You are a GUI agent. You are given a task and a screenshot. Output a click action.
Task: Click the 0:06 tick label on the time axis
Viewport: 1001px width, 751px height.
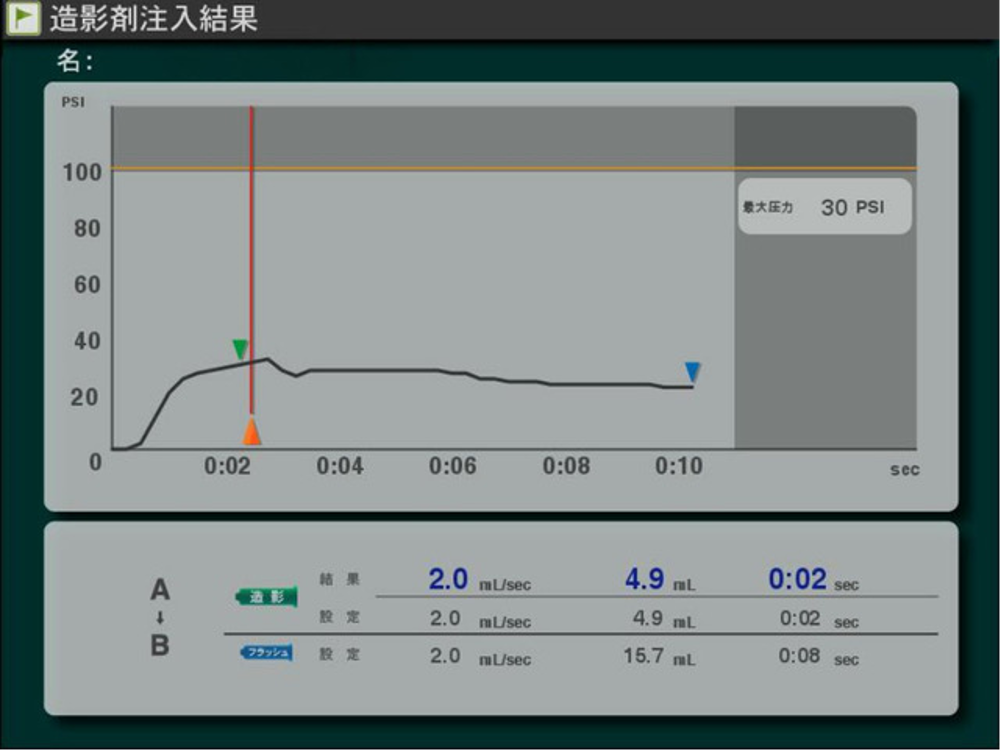(453, 466)
